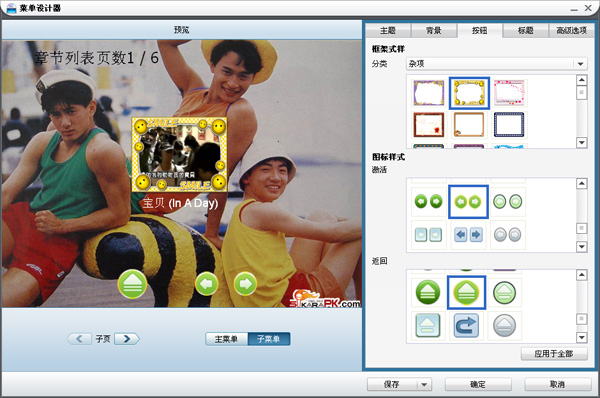The height and width of the screenshot is (398, 600).
Task: Select the chapter thumbnail in preview
Action: tap(179, 154)
